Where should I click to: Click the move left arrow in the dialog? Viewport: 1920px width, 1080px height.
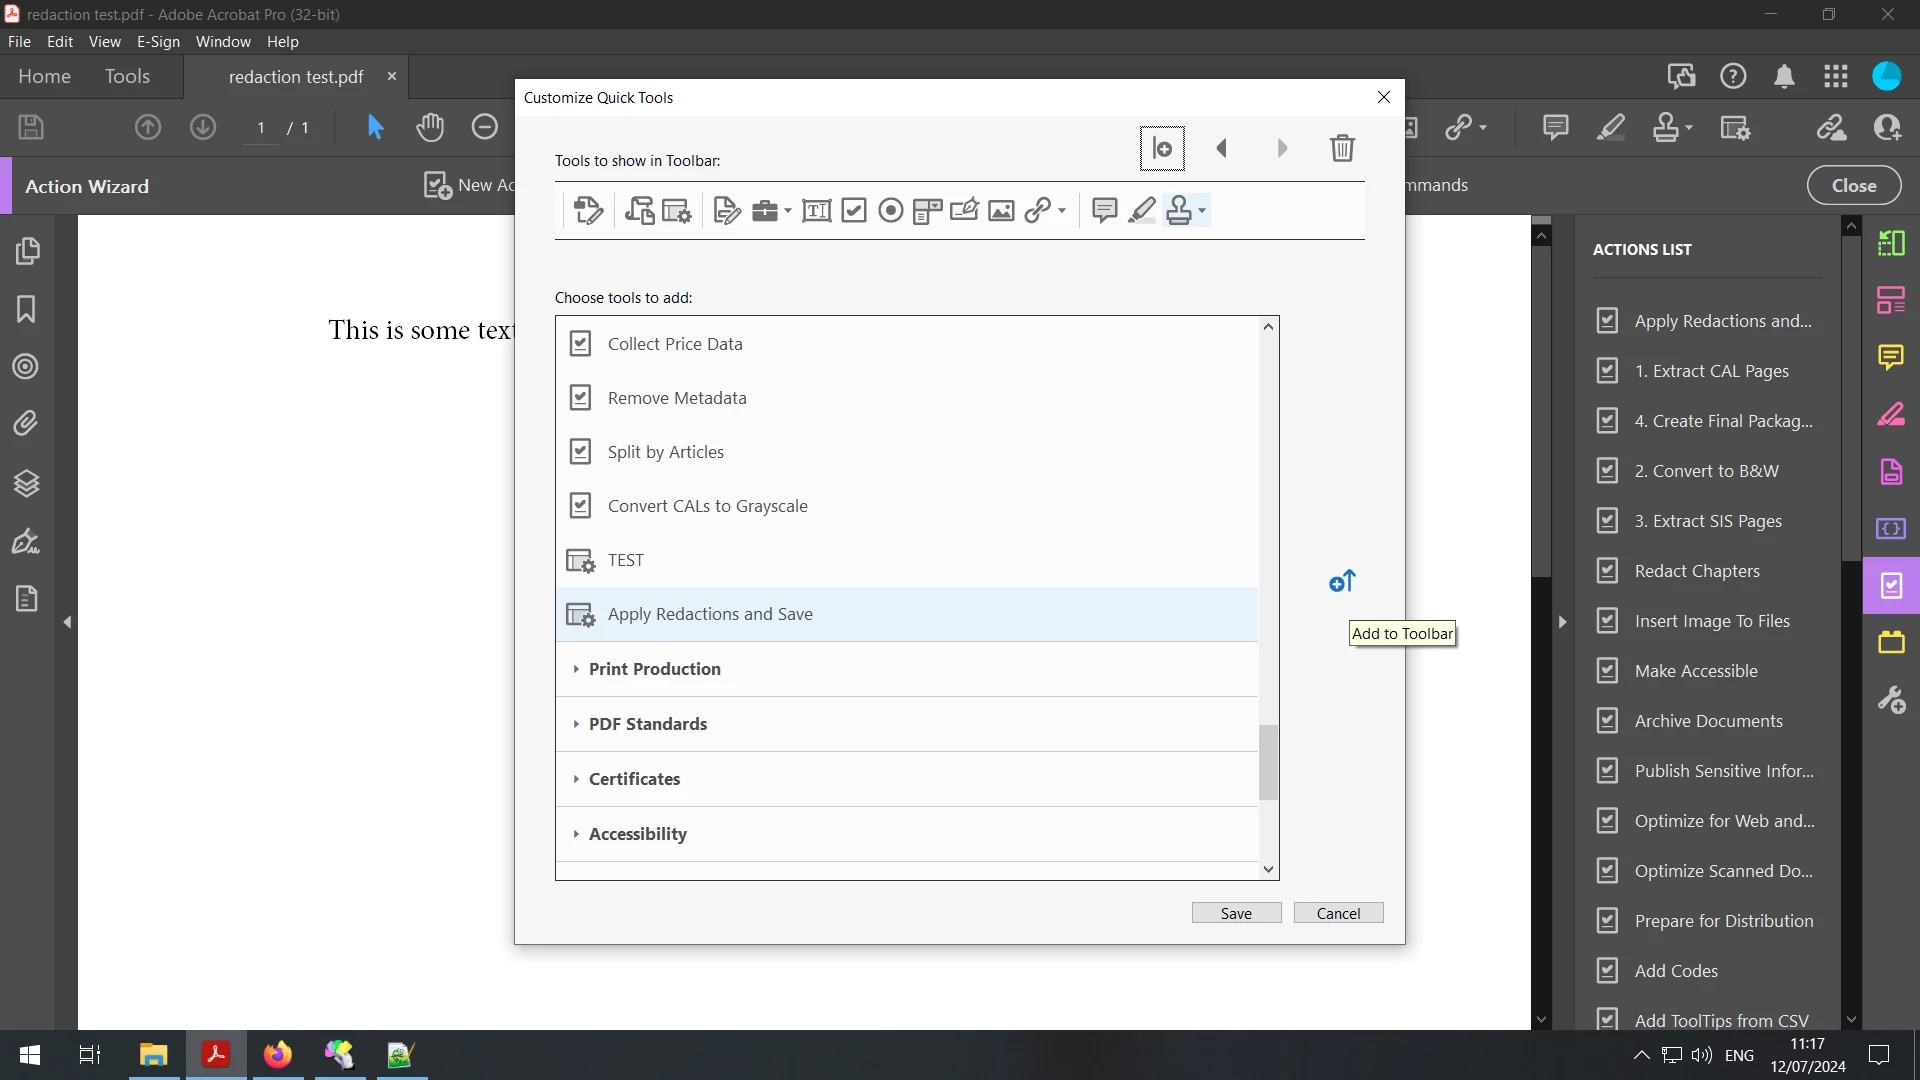click(1221, 148)
